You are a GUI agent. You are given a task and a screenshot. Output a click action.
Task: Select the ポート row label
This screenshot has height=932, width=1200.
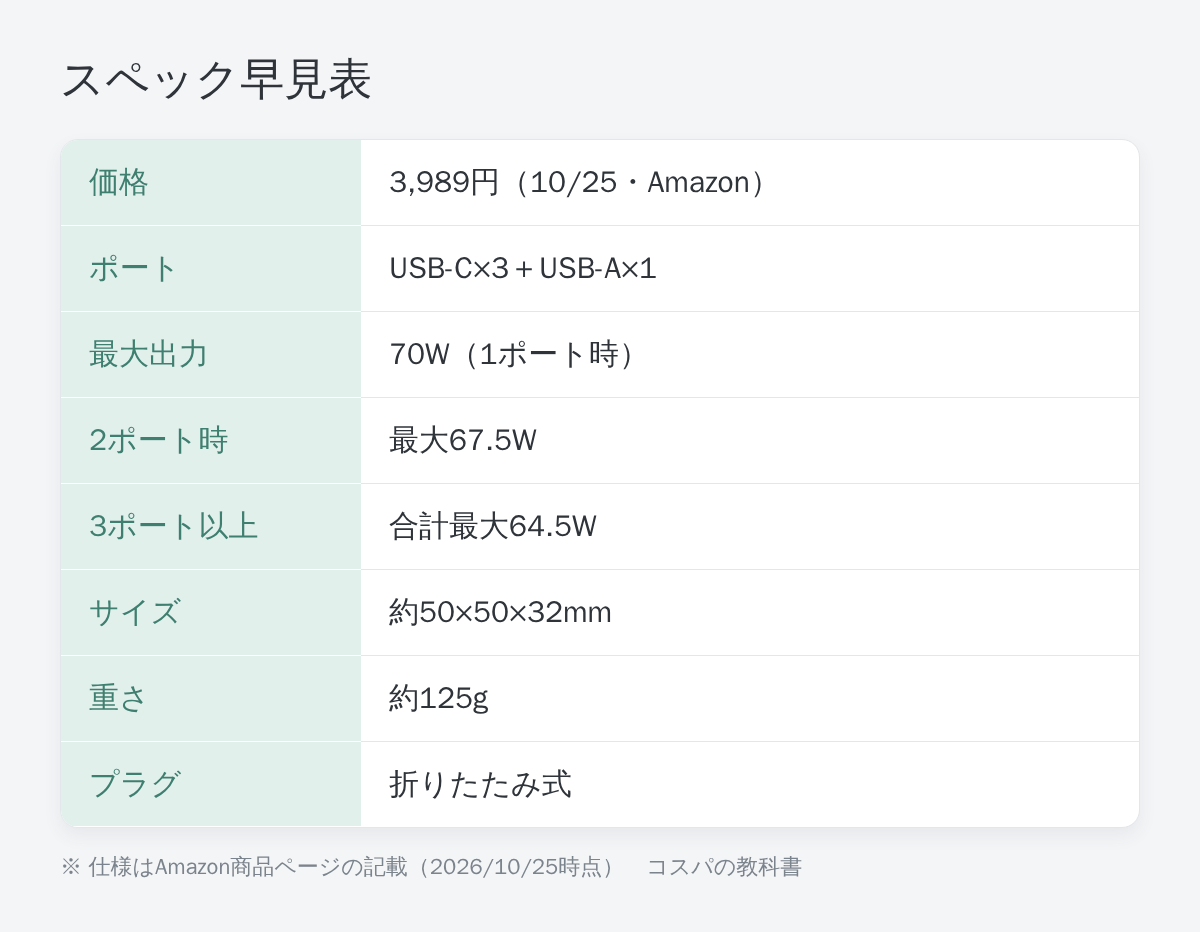tap(133, 268)
